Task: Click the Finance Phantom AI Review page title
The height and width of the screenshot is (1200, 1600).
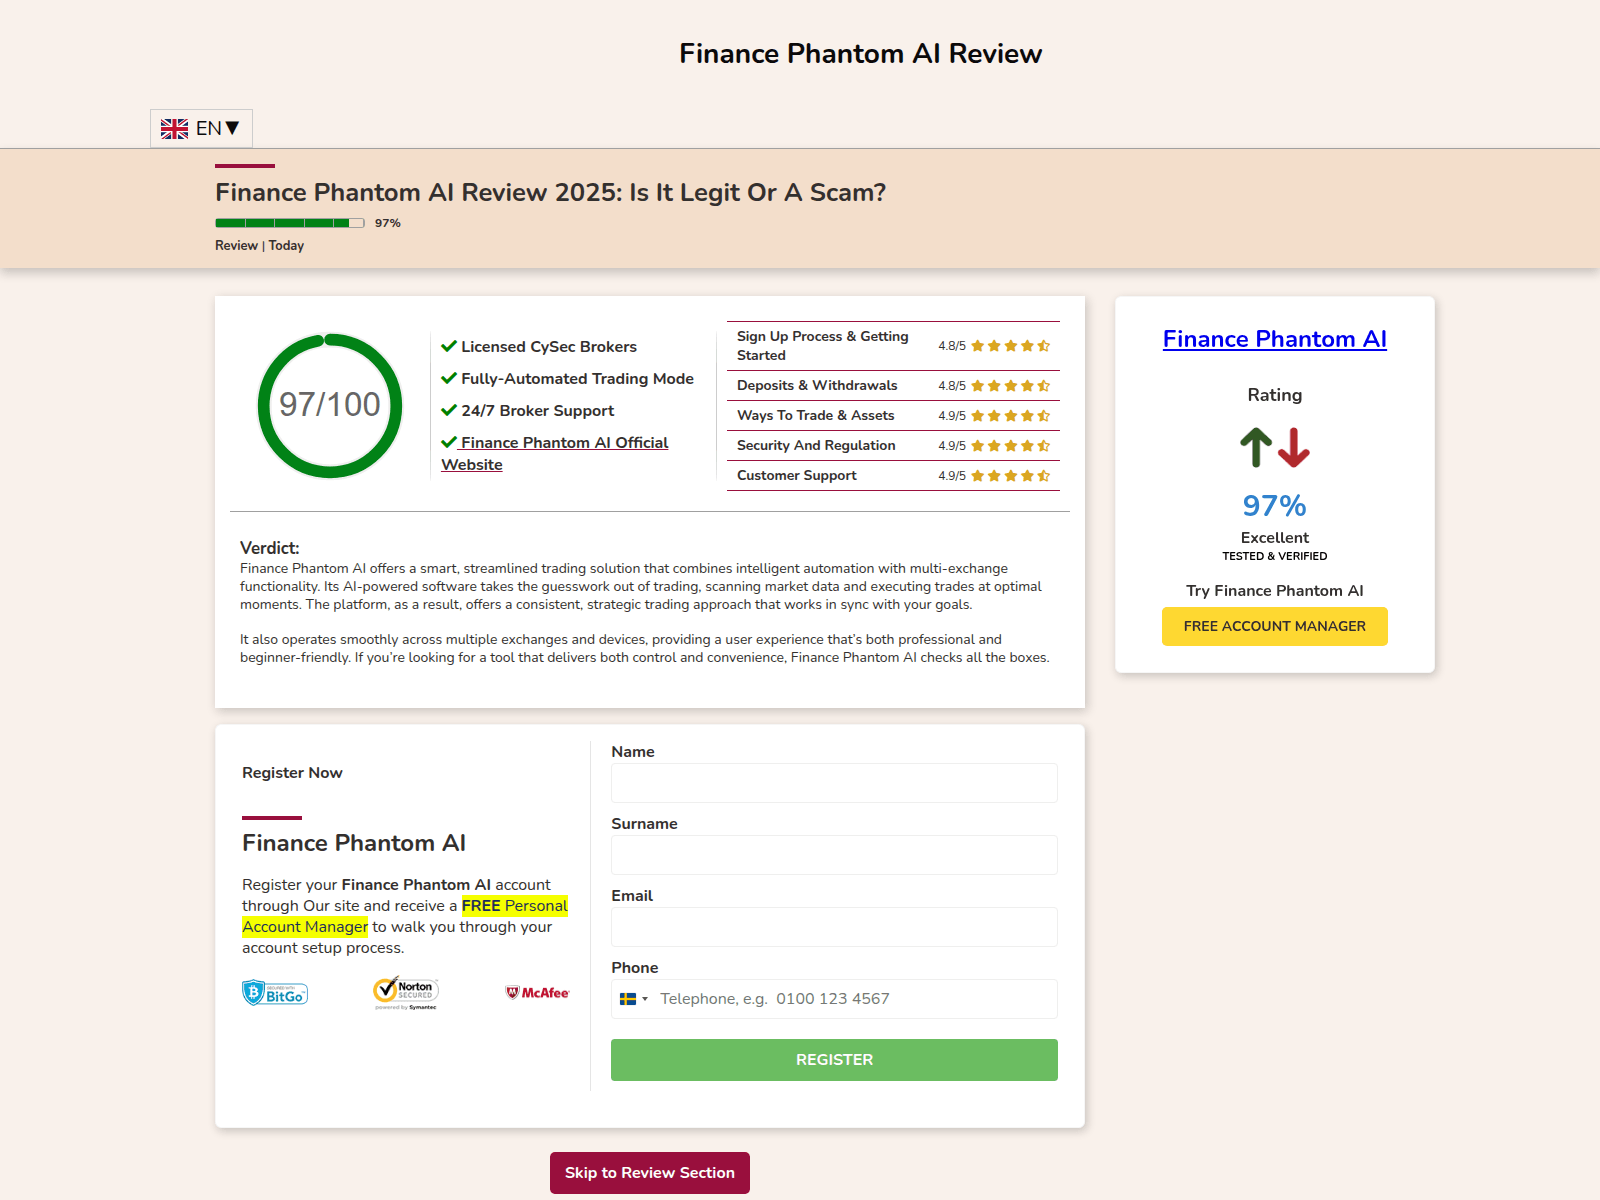Action: [861, 53]
